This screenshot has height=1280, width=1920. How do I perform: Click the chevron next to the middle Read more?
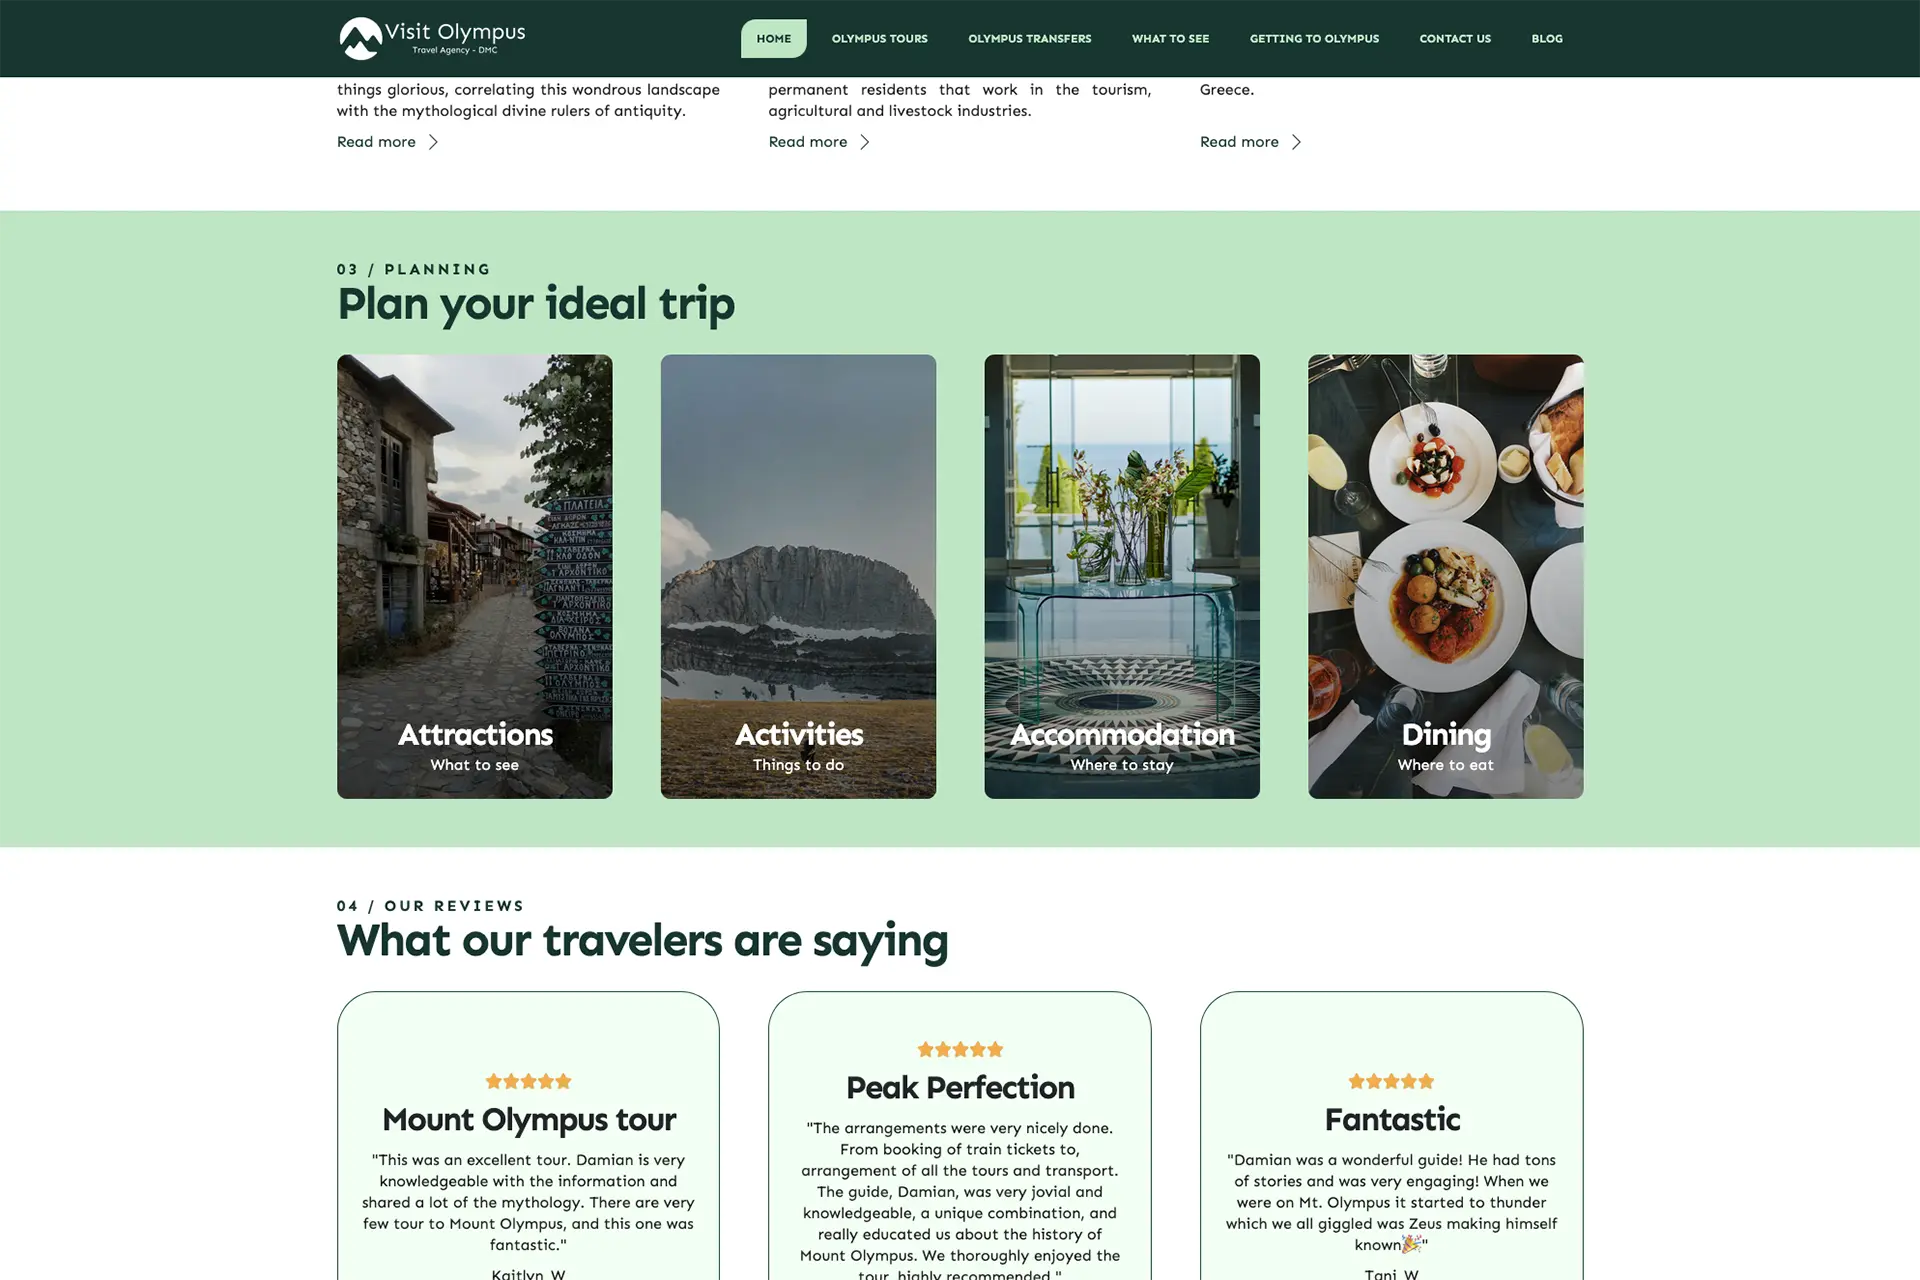865,142
